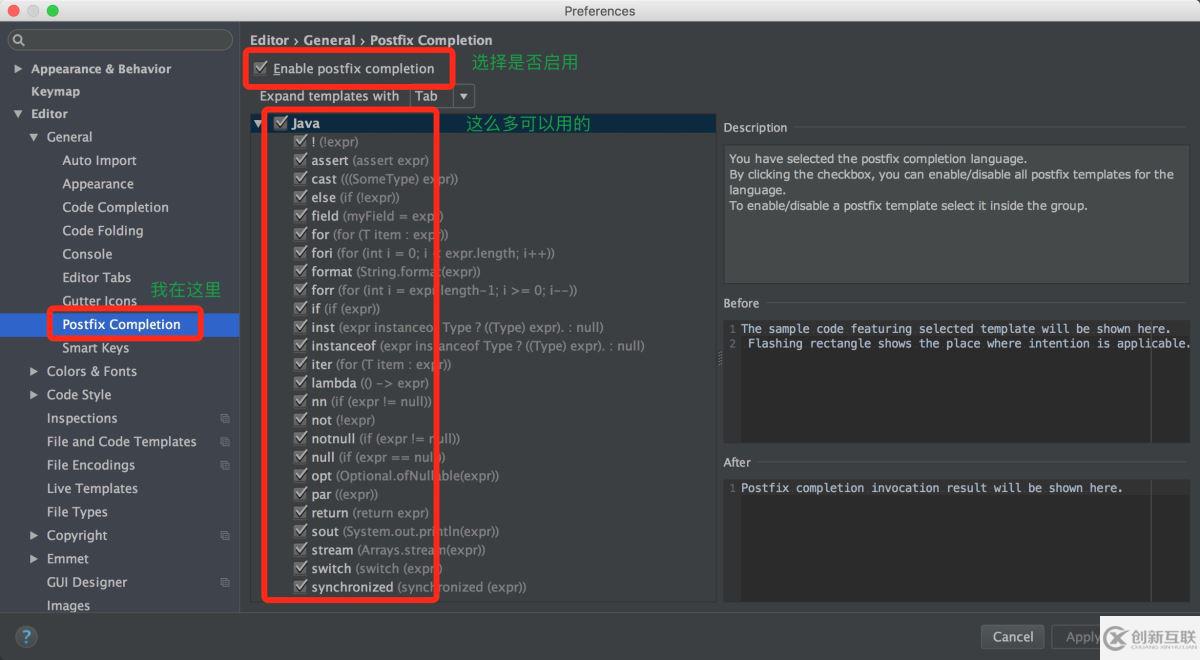Open Smart Keys settings
This screenshot has height=660, width=1200.
tap(95, 348)
